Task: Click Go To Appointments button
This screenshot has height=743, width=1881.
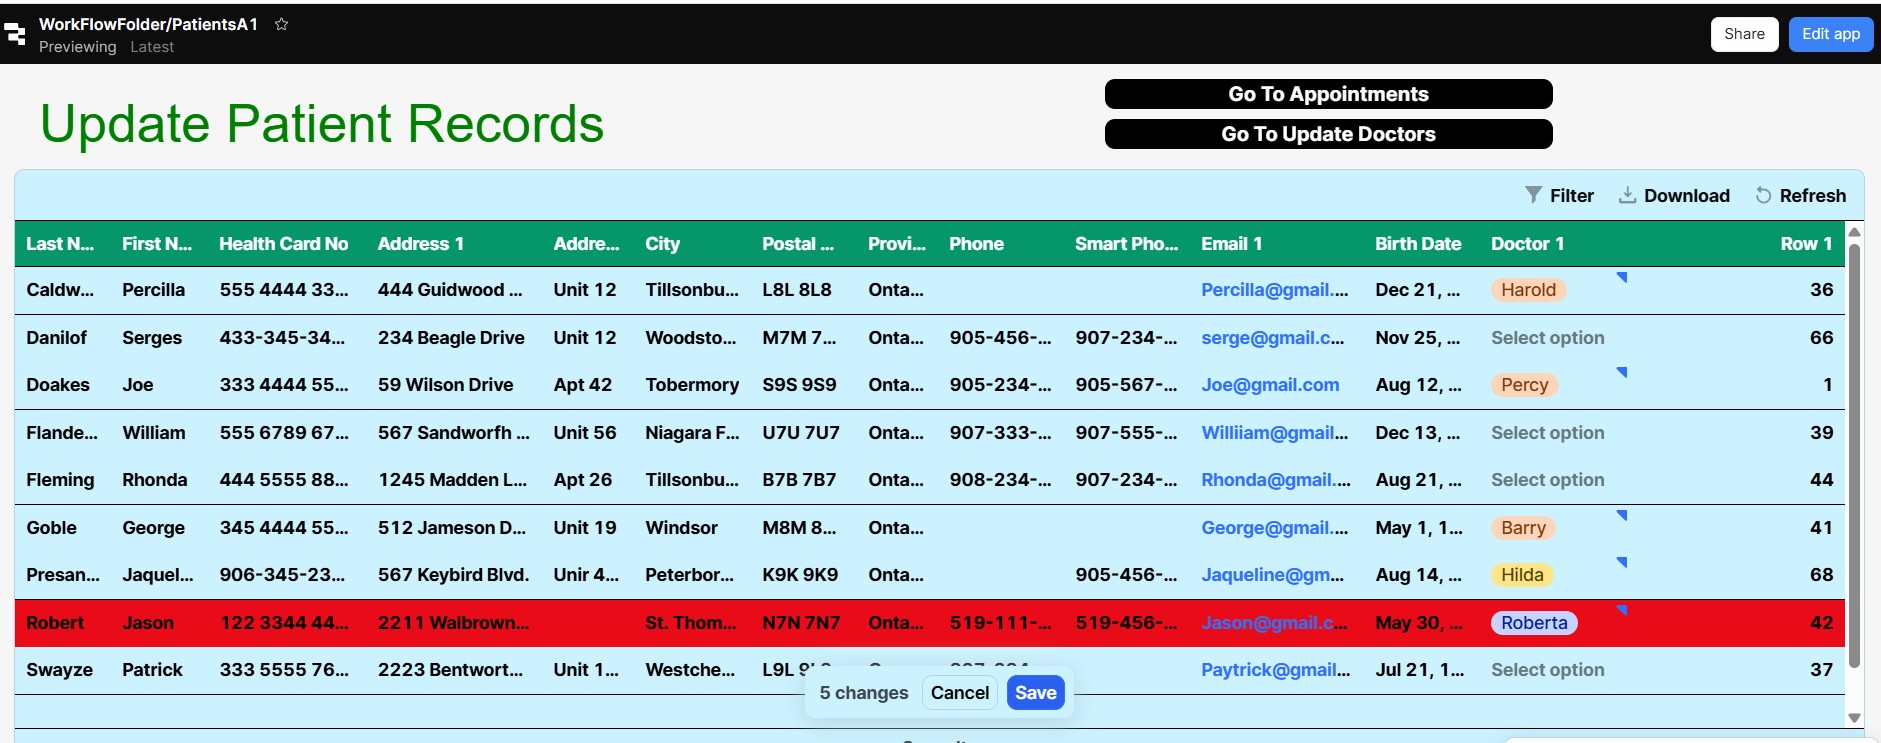Action: pos(1327,94)
